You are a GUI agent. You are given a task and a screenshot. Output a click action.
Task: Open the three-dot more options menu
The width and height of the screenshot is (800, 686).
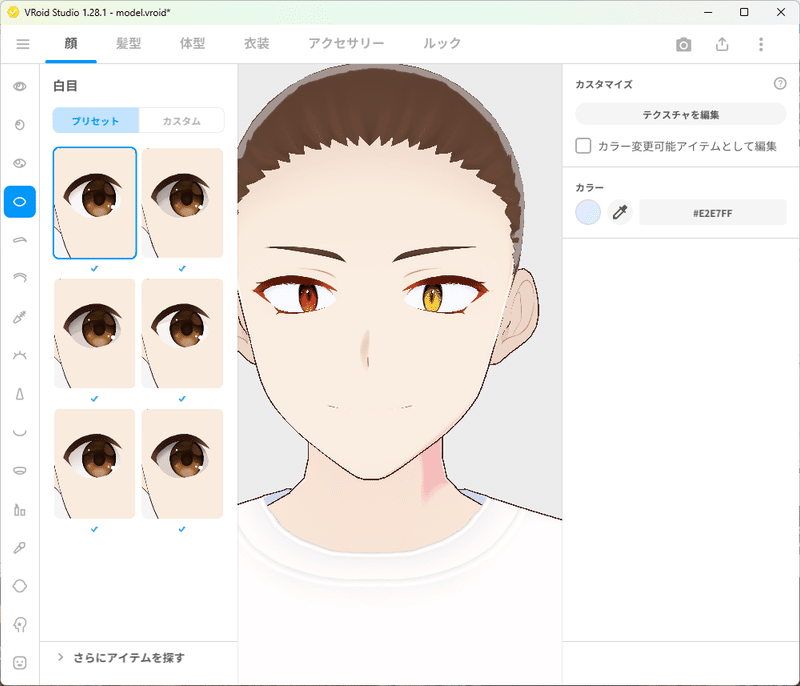(x=761, y=44)
